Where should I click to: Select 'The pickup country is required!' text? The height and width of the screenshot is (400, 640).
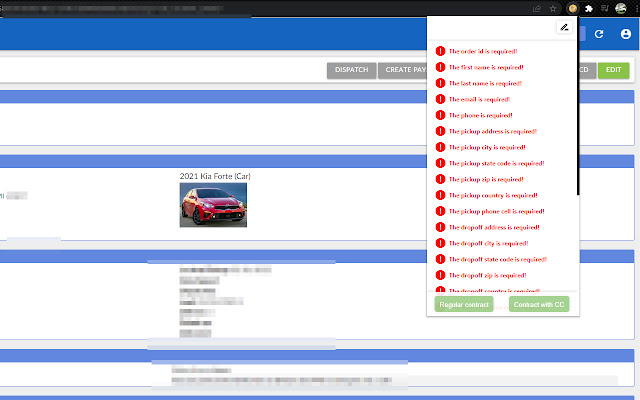(x=493, y=195)
